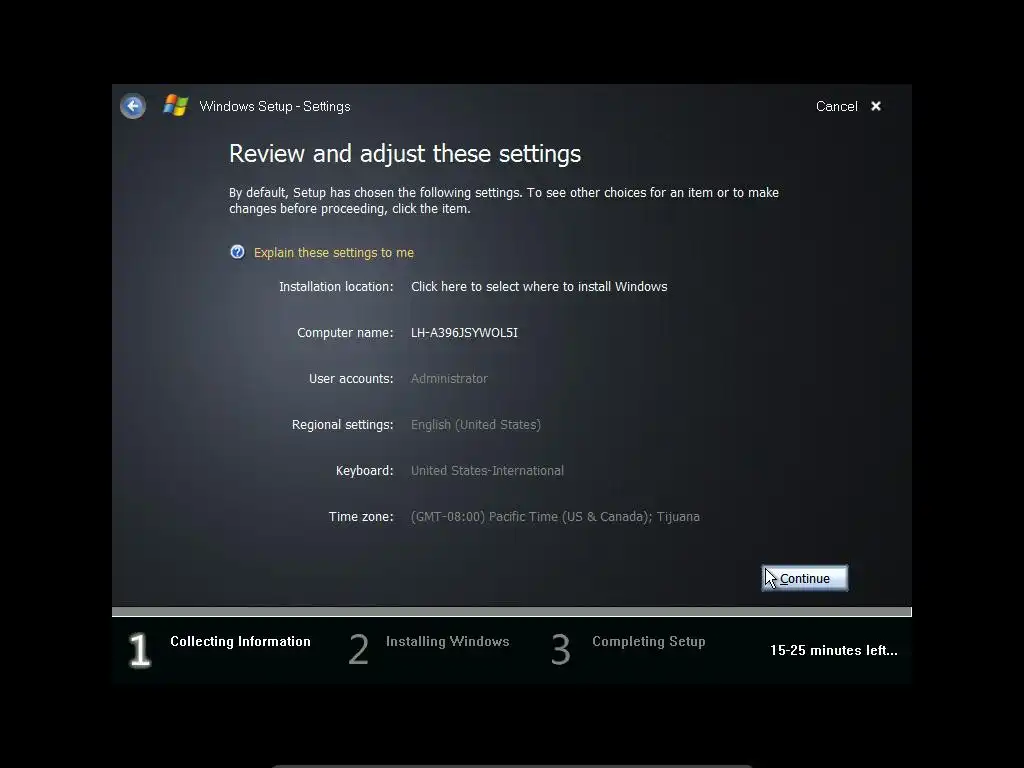Click here to select where to install Windows
This screenshot has height=768, width=1024.
click(539, 287)
